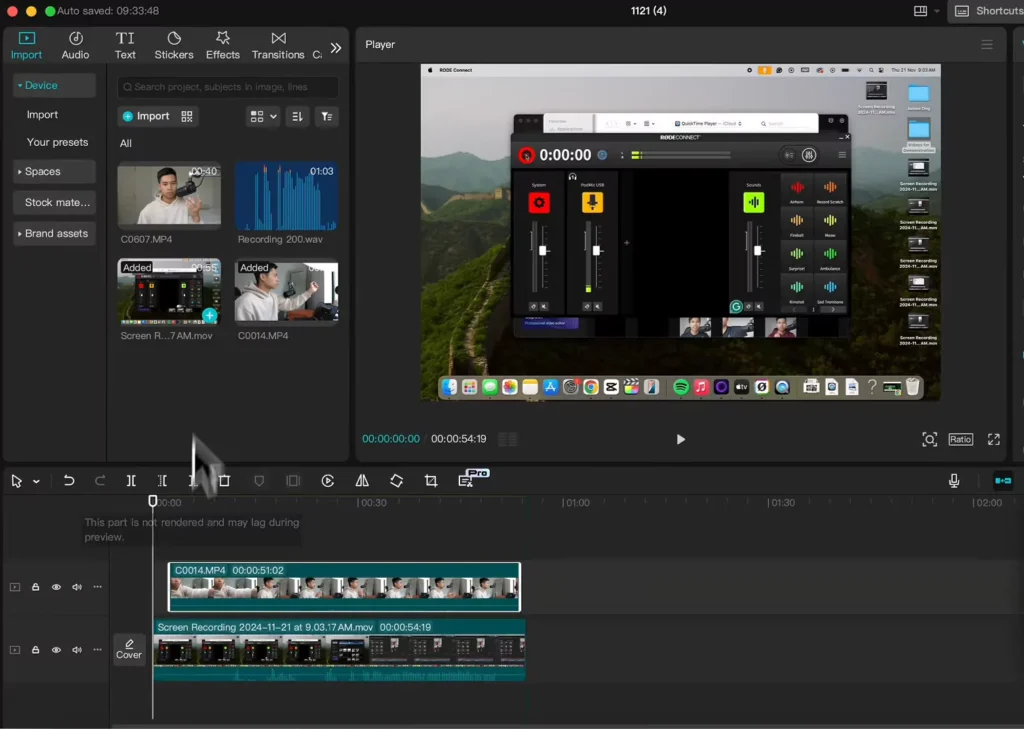This screenshot has width=1024, height=729.
Task: Click the 01:00 mark on the timeline ruler
Action: (x=577, y=503)
